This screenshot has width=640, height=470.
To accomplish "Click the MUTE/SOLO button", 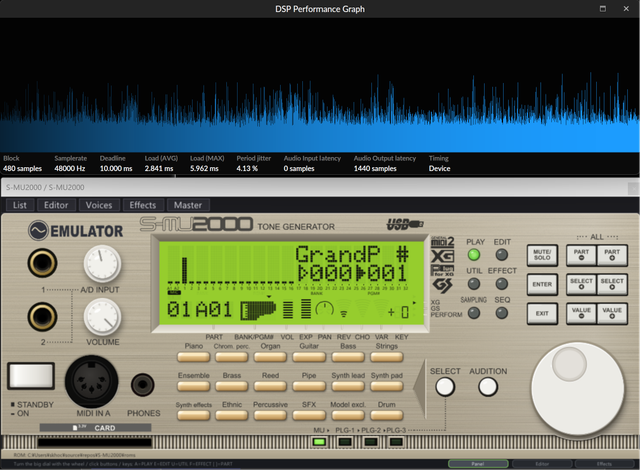I will tap(542, 255).
